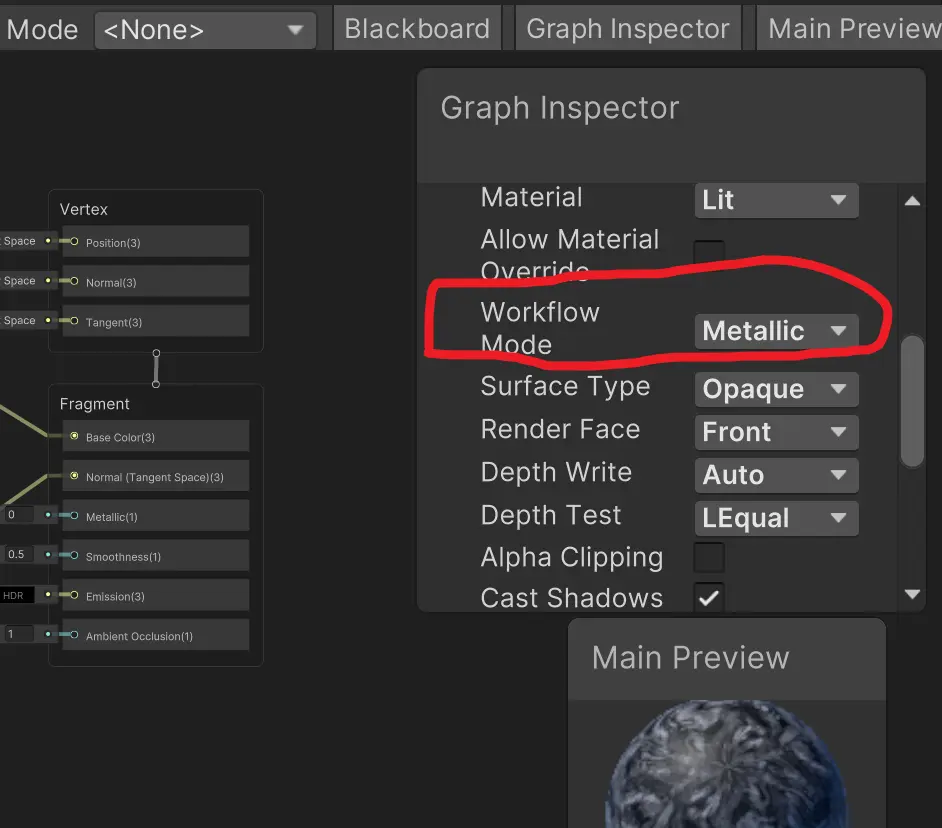The image size is (942, 828).
Task: Toggle the Graph Inspector toolbar button
Action: pyautogui.click(x=628, y=29)
